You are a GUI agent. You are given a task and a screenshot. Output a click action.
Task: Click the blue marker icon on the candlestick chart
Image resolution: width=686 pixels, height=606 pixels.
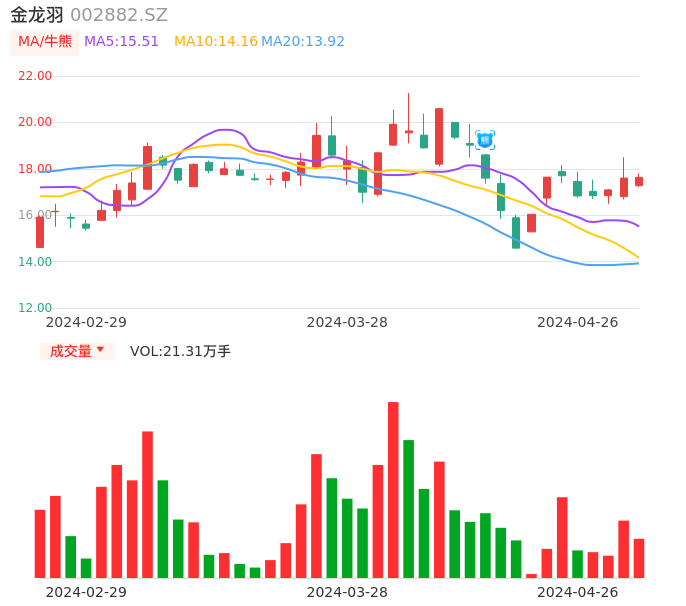[485, 140]
